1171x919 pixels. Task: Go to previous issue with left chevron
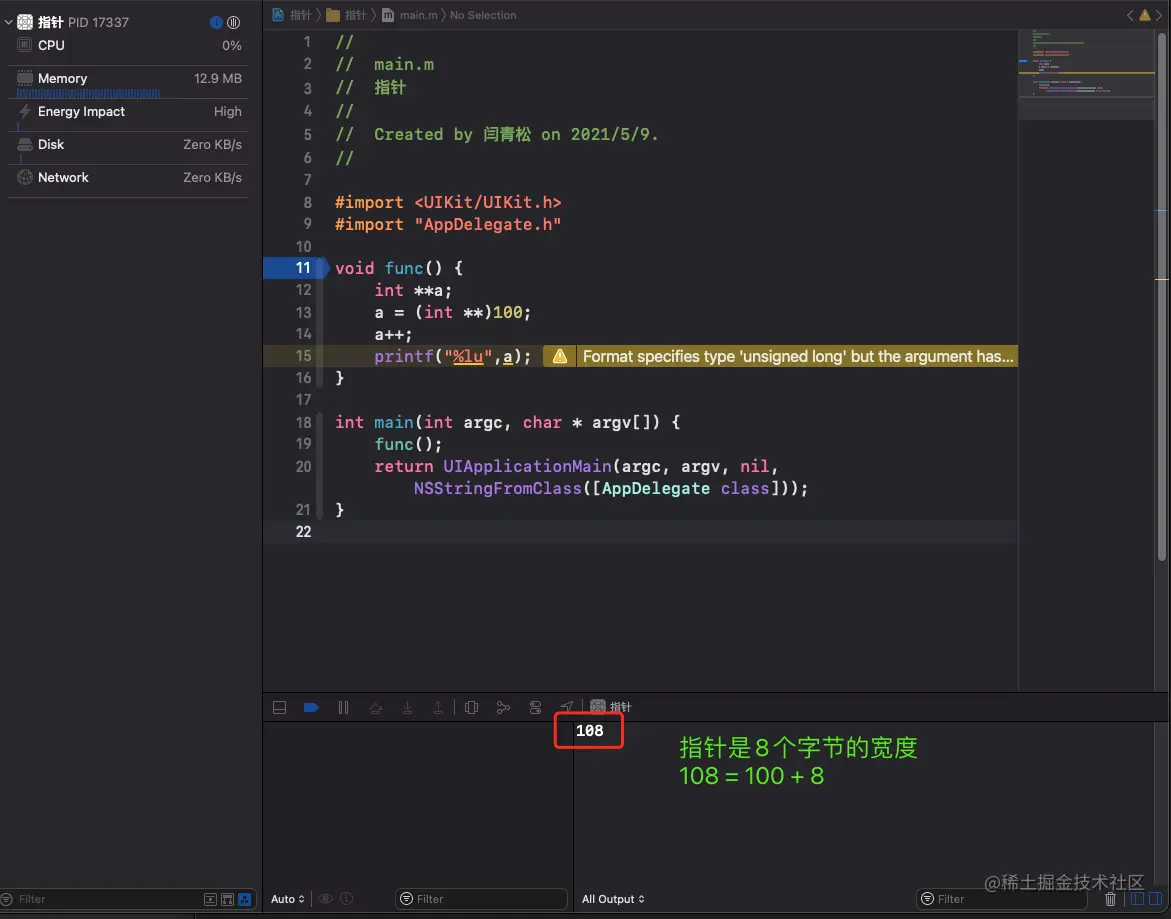(x=1129, y=15)
